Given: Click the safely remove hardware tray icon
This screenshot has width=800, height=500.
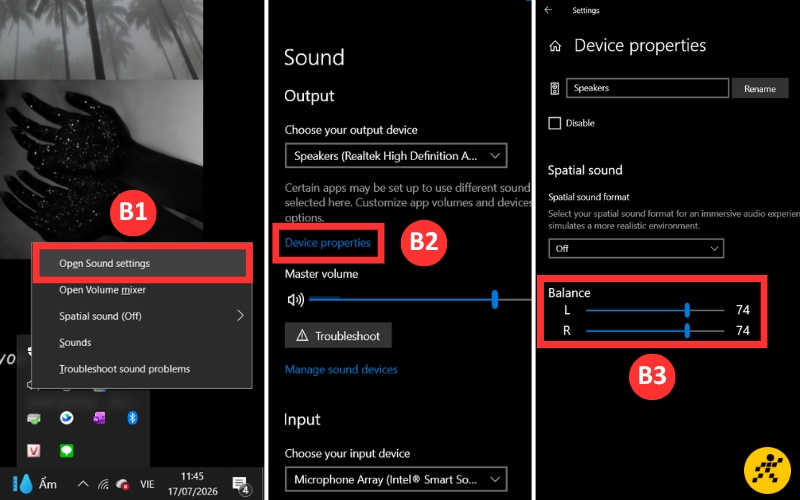Looking at the screenshot, I should tap(34, 419).
